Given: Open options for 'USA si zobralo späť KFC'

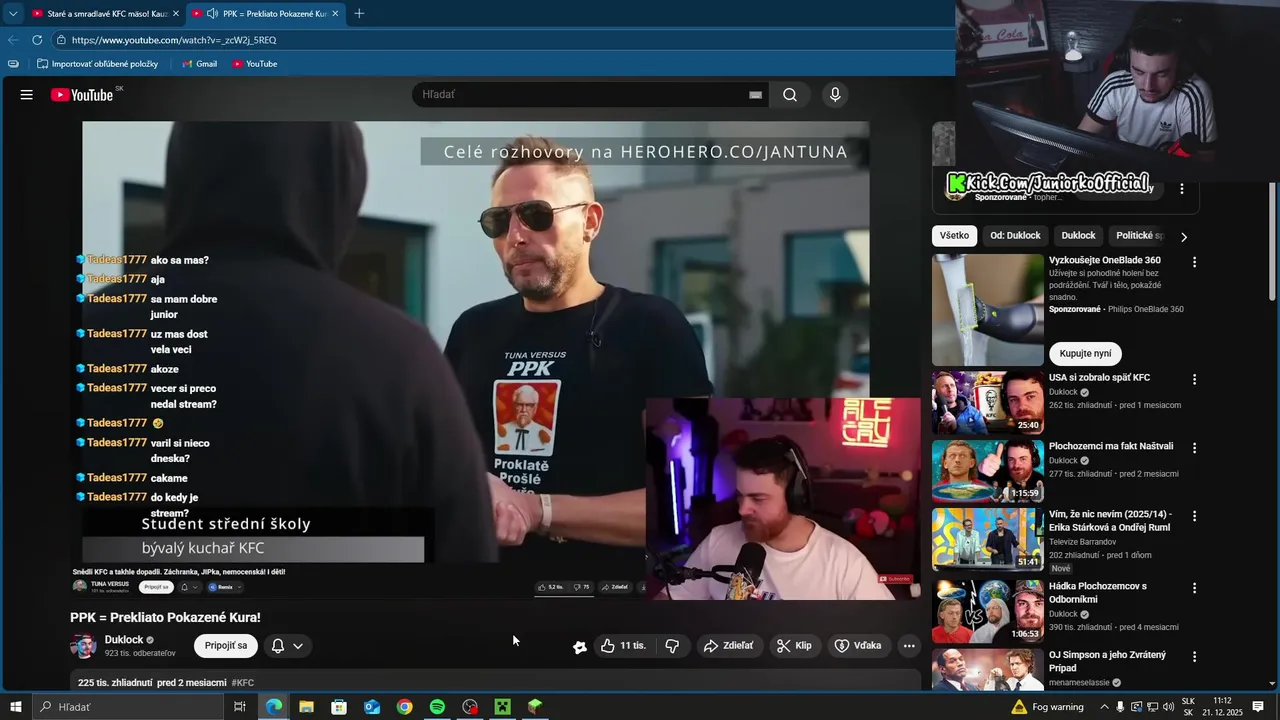Looking at the screenshot, I should coord(1194,380).
